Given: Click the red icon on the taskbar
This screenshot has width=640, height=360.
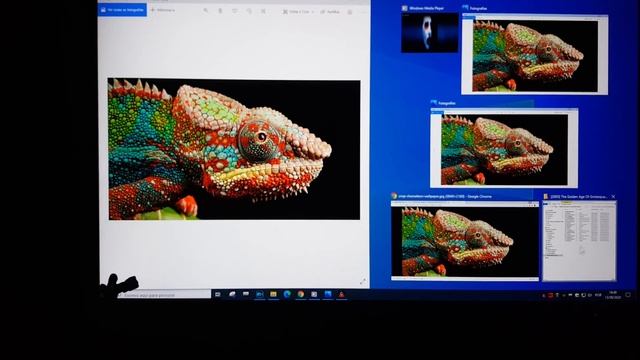Looking at the screenshot, I should (x=342, y=294).
